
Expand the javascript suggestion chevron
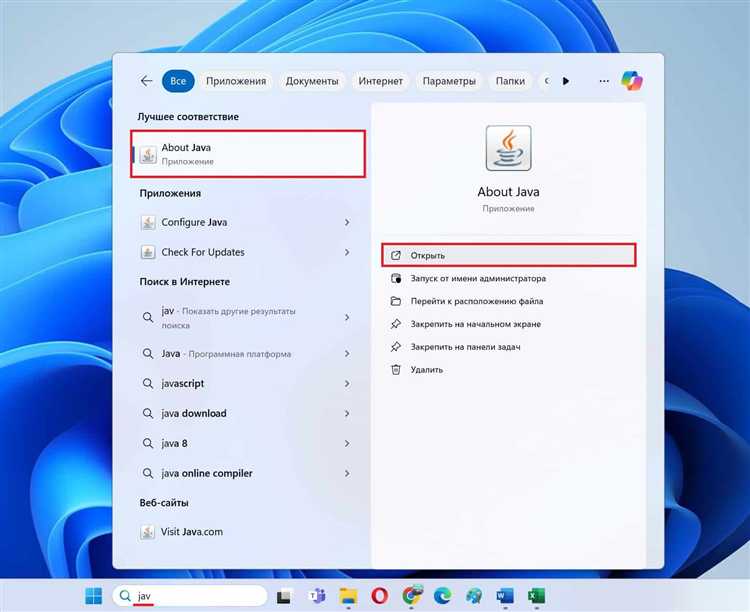(347, 383)
